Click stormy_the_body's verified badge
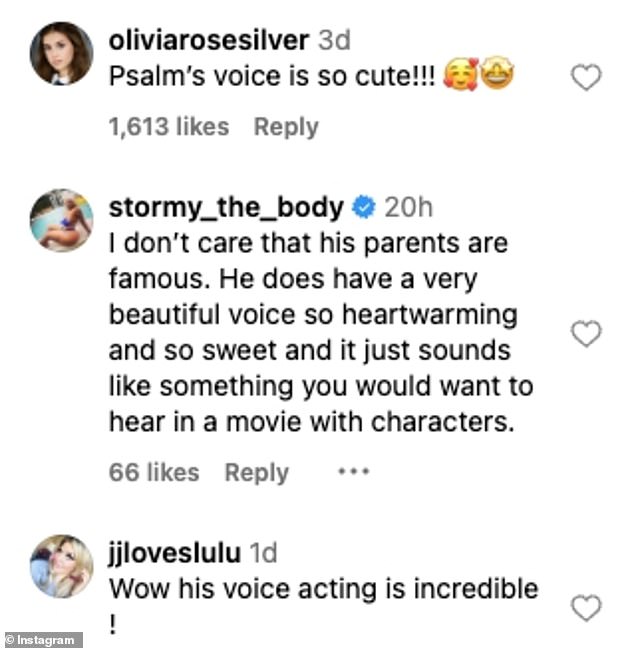Screen dimensions: 634x648 tap(364, 208)
